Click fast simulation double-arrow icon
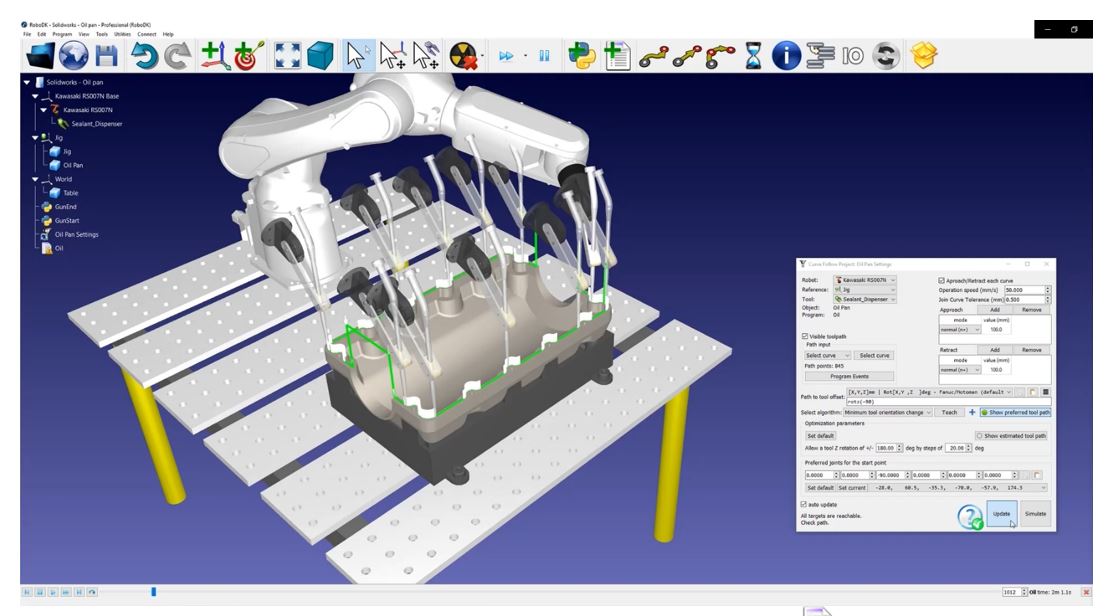 click(506, 56)
